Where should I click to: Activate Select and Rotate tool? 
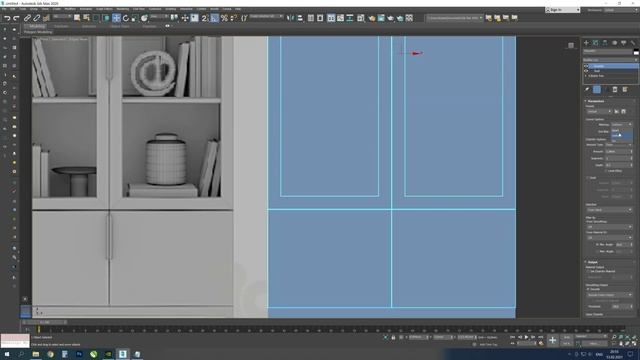click(x=126, y=18)
